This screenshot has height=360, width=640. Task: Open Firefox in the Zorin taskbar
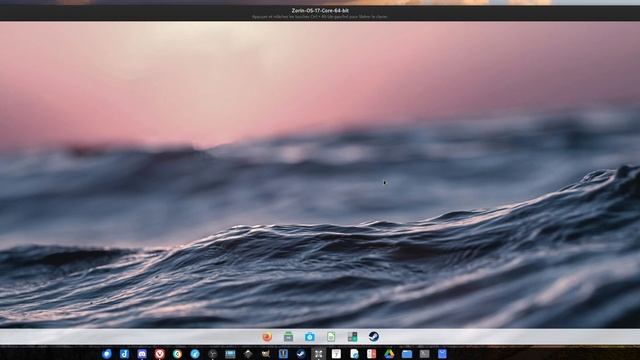coord(267,337)
